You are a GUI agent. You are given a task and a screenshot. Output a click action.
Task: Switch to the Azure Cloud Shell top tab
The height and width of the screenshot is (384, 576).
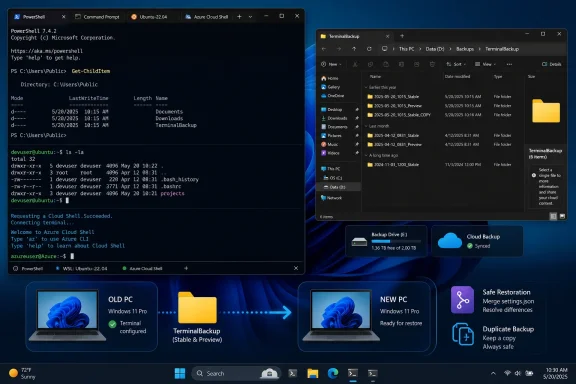coord(207,17)
